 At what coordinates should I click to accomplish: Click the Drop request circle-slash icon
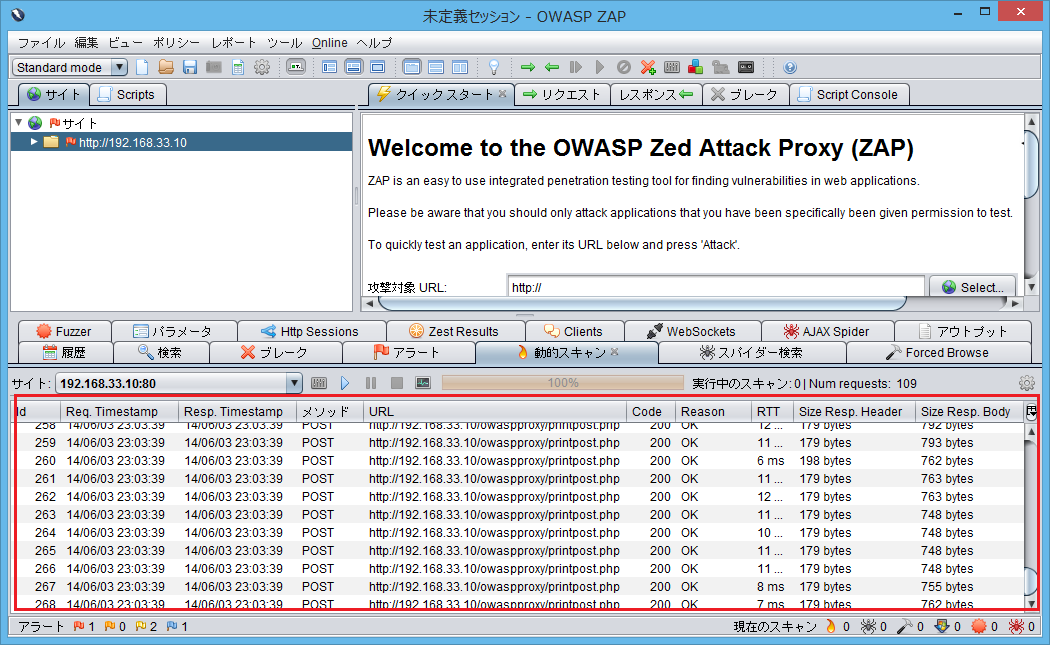(x=623, y=67)
